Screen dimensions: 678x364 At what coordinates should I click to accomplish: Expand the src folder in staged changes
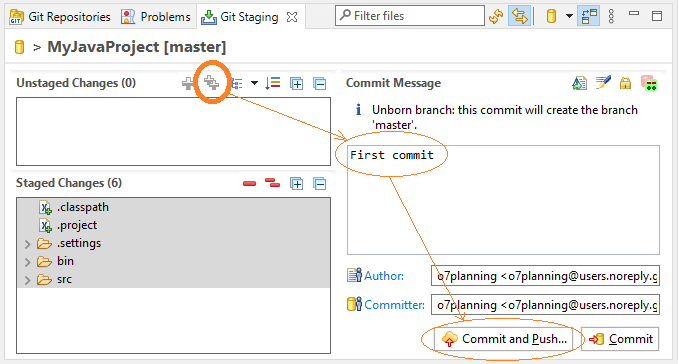pos(27,280)
